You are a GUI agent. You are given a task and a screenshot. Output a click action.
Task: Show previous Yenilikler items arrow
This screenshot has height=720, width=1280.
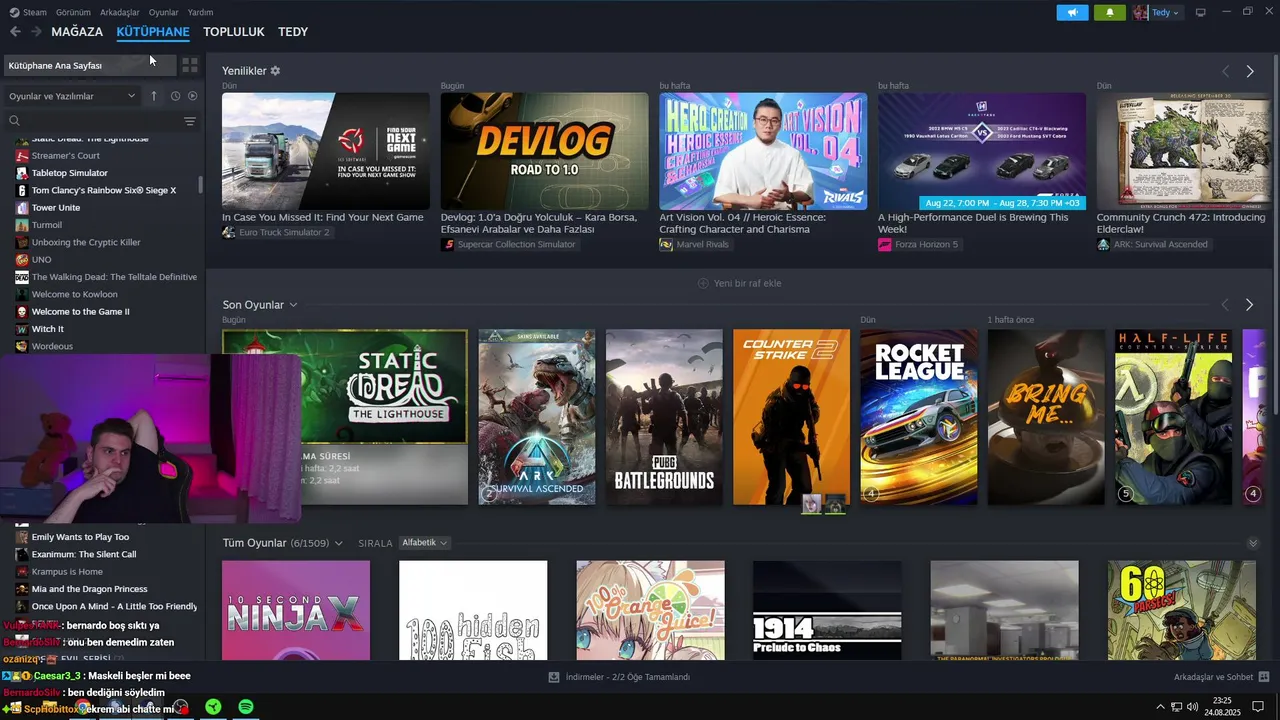point(1226,71)
